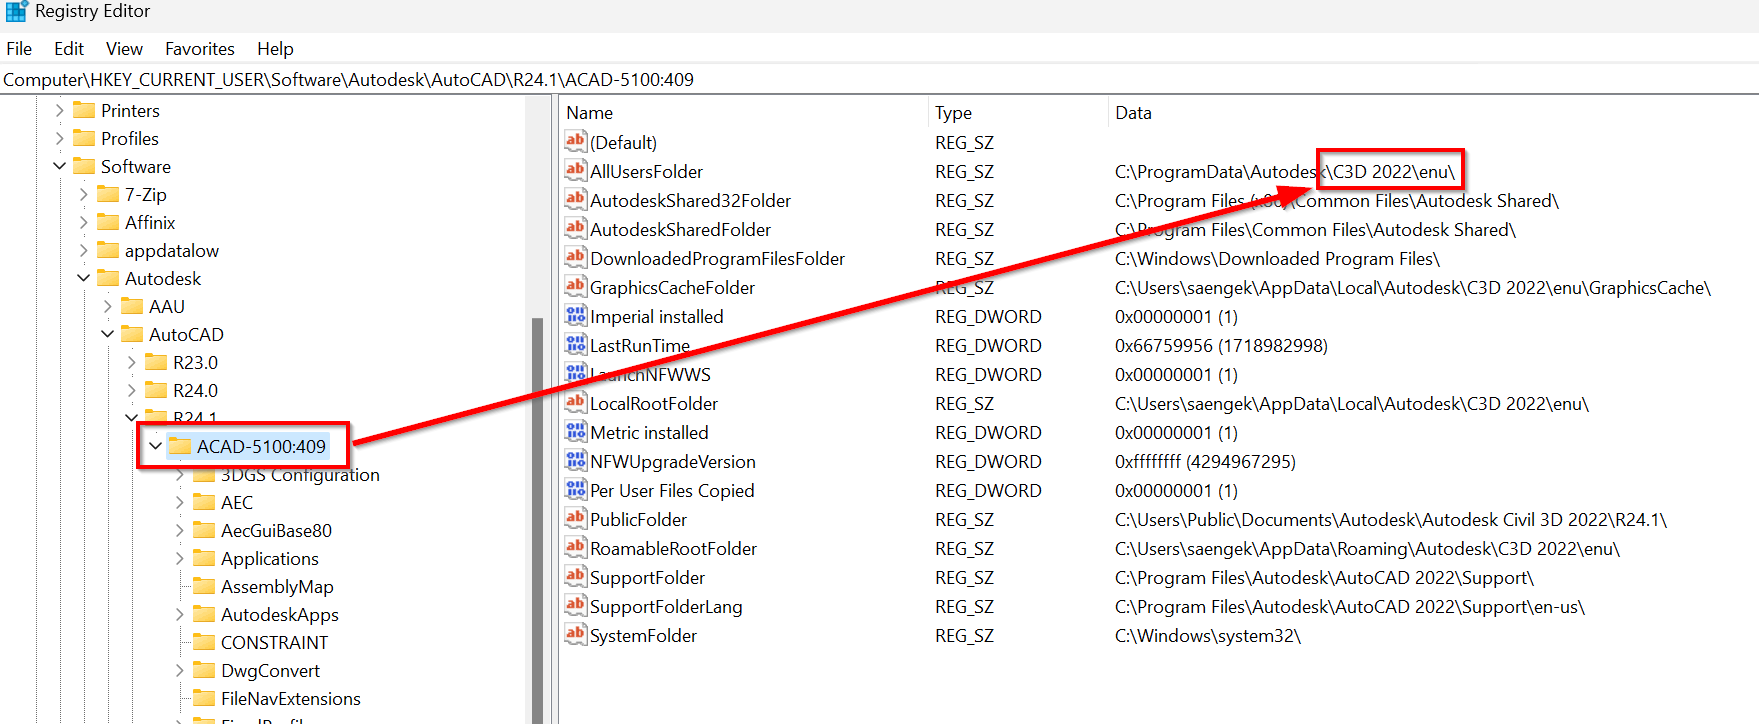The width and height of the screenshot is (1759, 724).
Task: Click the string icon beside SupportFolder
Action: pos(576,576)
